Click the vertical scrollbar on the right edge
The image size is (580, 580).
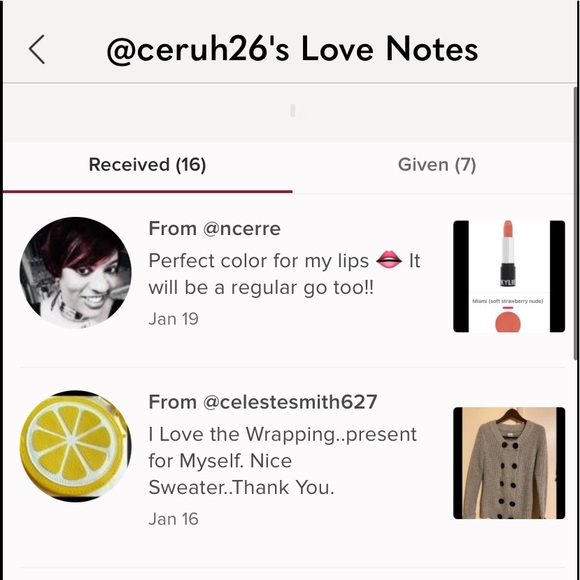(x=576, y=223)
